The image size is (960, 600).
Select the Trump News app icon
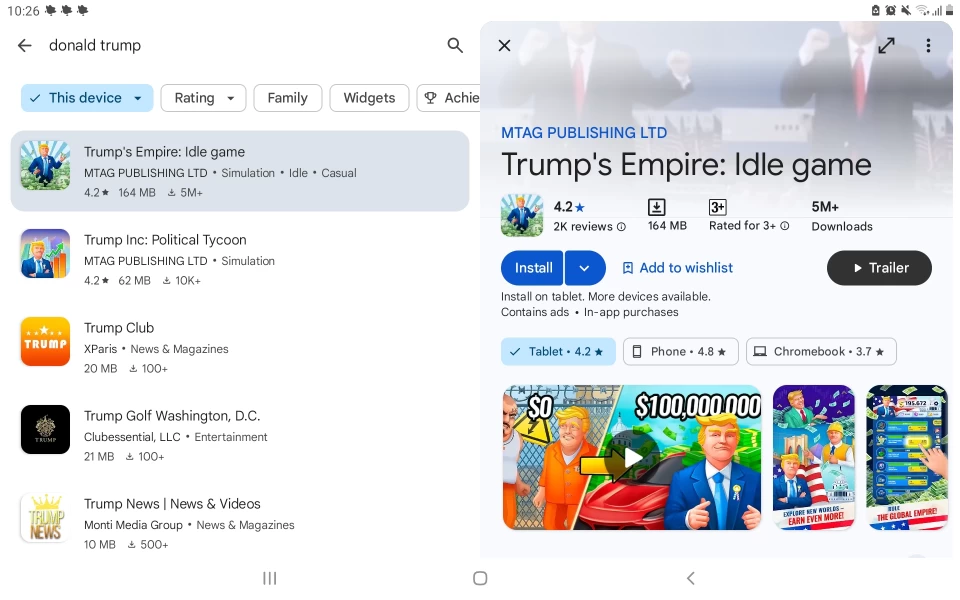[46, 518]
